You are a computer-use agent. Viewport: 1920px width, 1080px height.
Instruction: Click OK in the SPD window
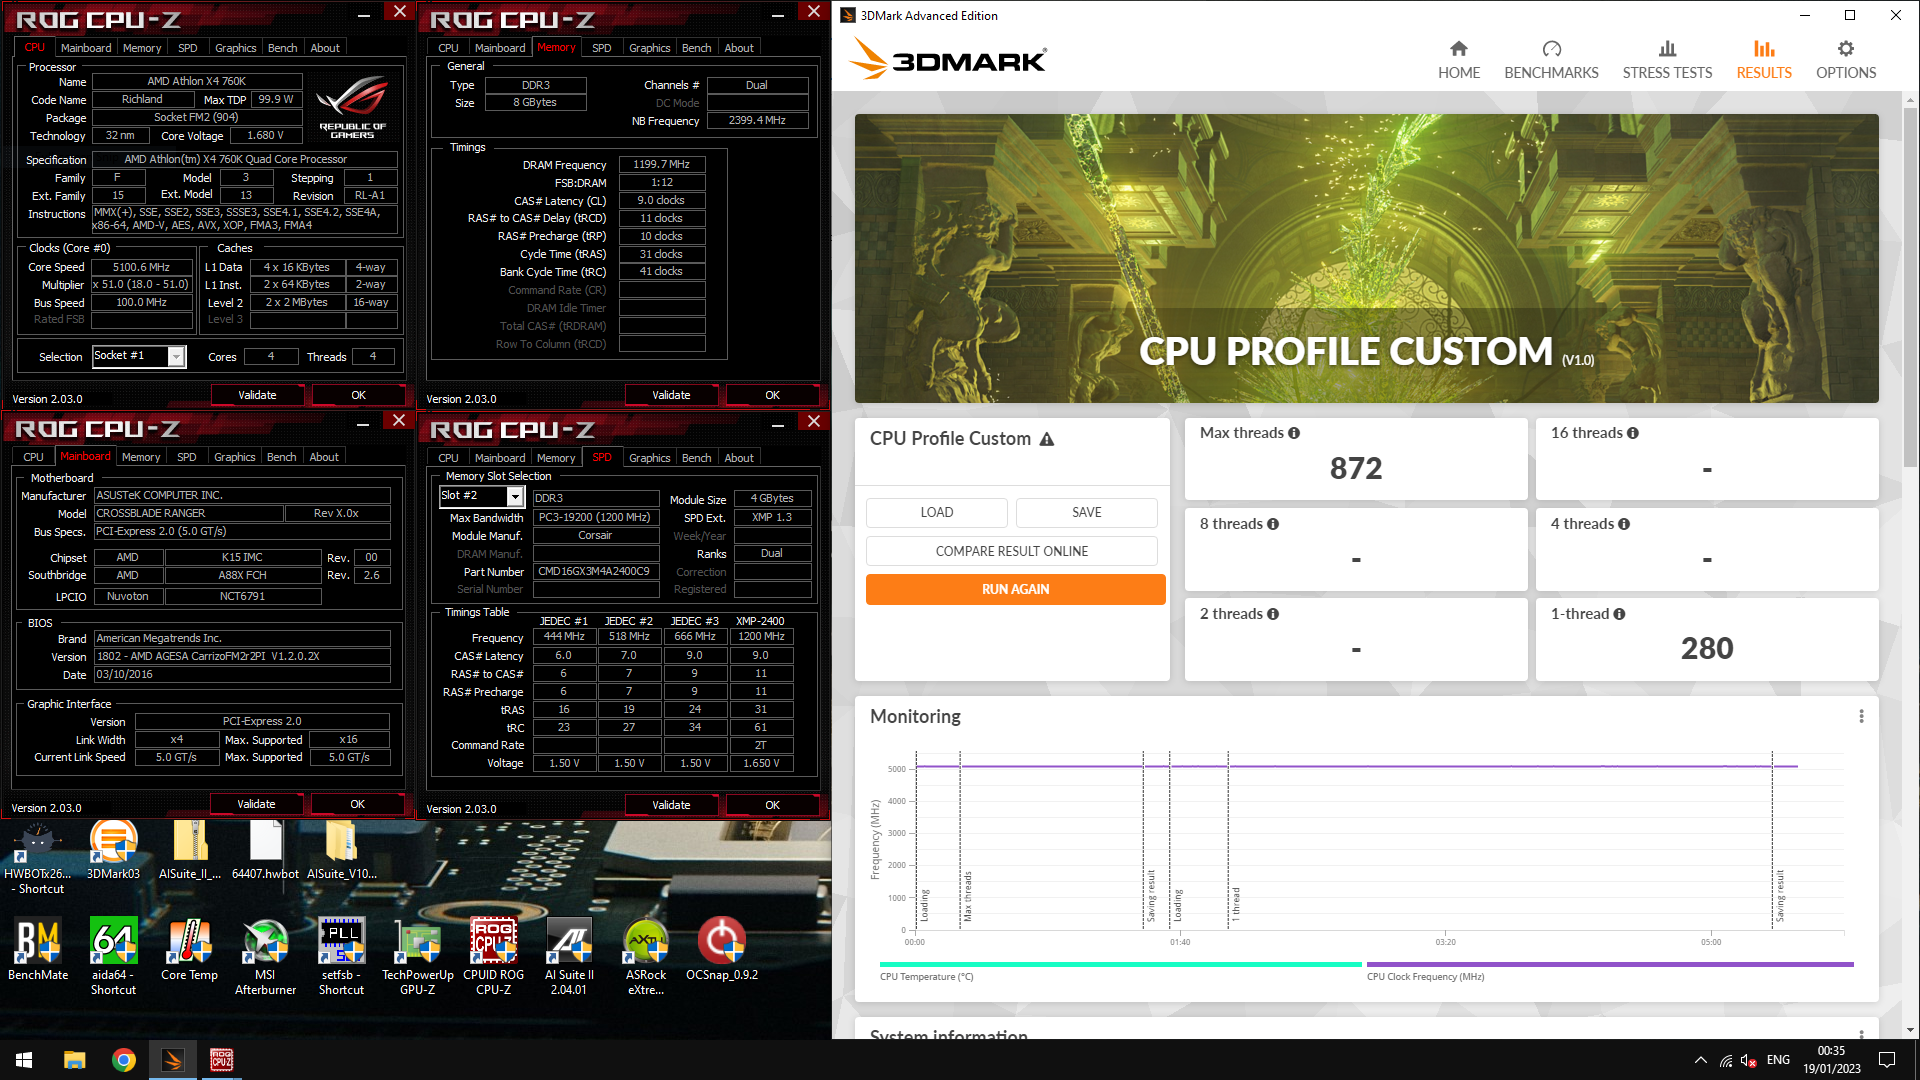[x=772, y=805]
